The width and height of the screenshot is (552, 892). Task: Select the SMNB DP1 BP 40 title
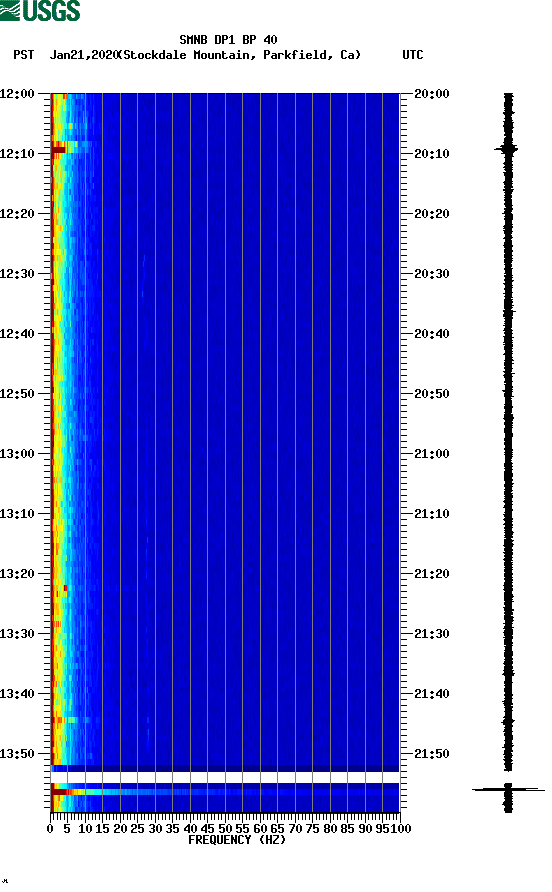pos(228,40)
